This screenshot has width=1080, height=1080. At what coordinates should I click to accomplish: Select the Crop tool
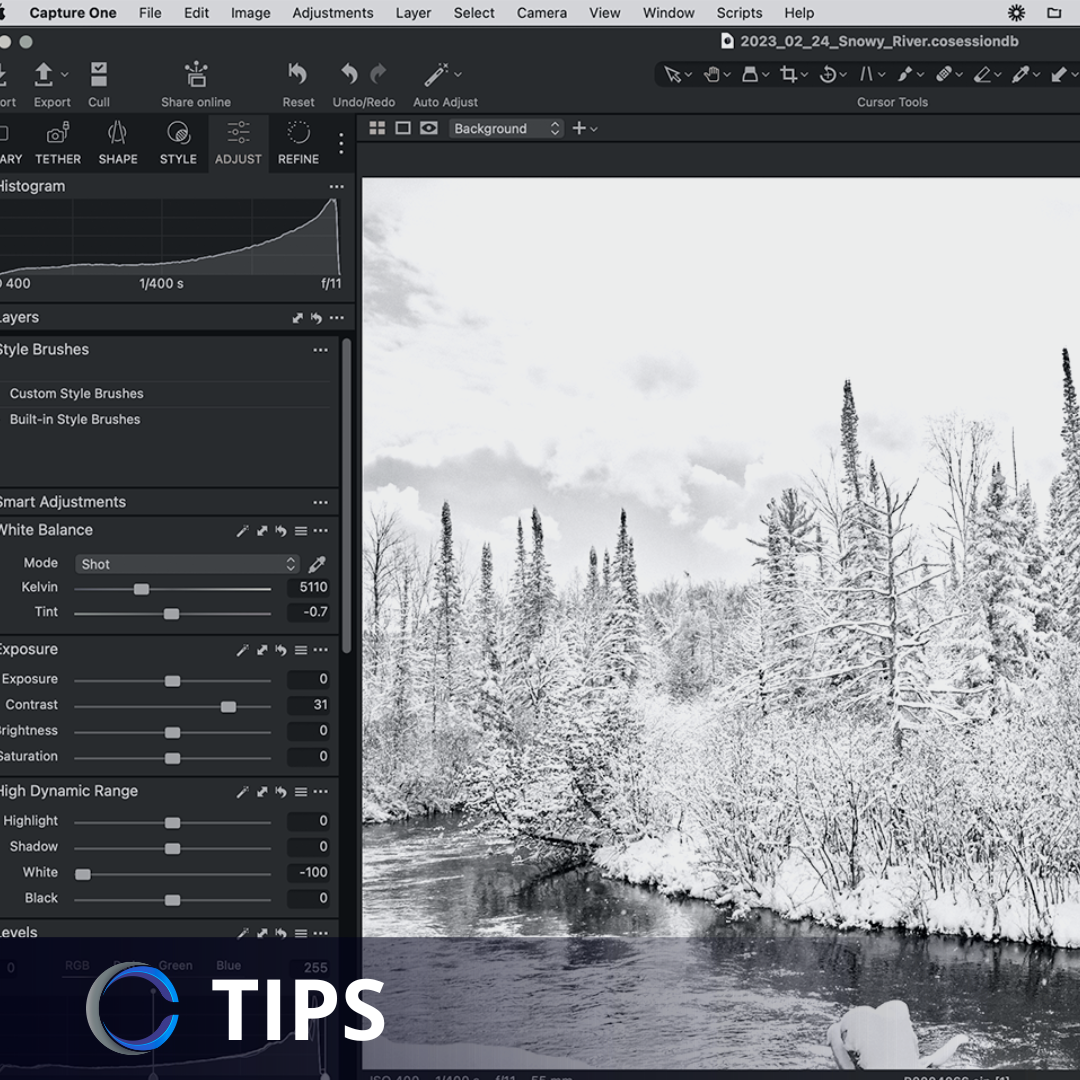(790, 74)
